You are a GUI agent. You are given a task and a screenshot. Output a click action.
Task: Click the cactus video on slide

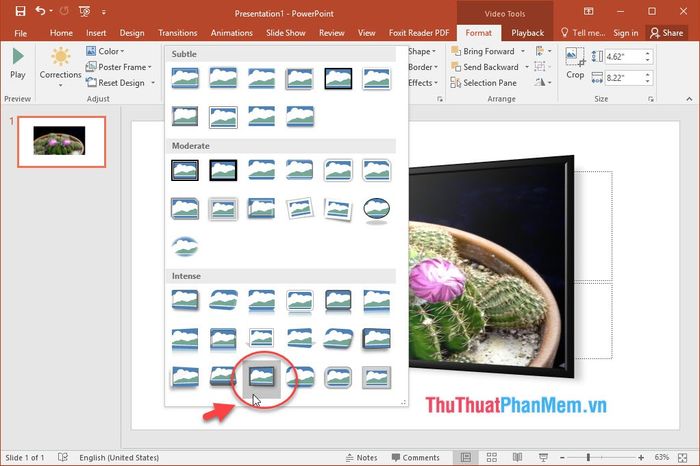[x=491, y=268]
